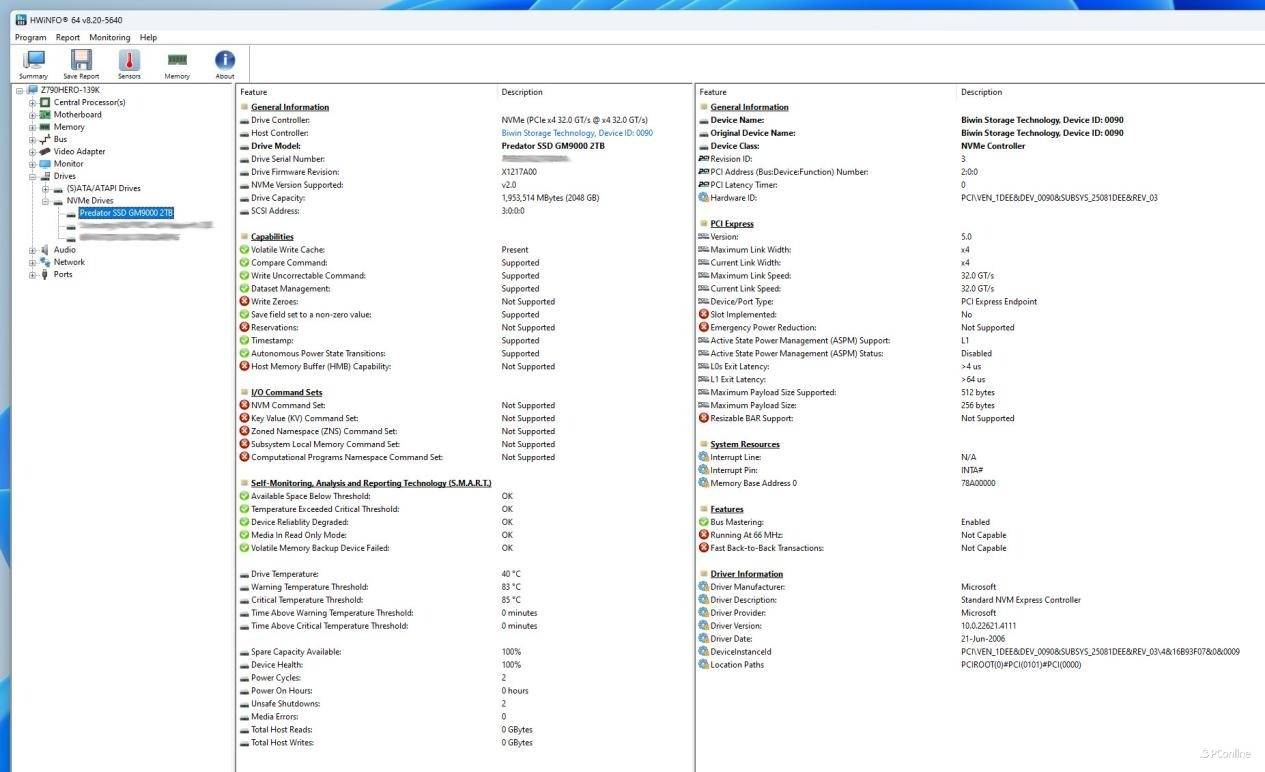Image resolution: width=1265 pixels, height=772 pixels.
Task: Select the Network node icon
Action: click(x=45, y=262)
